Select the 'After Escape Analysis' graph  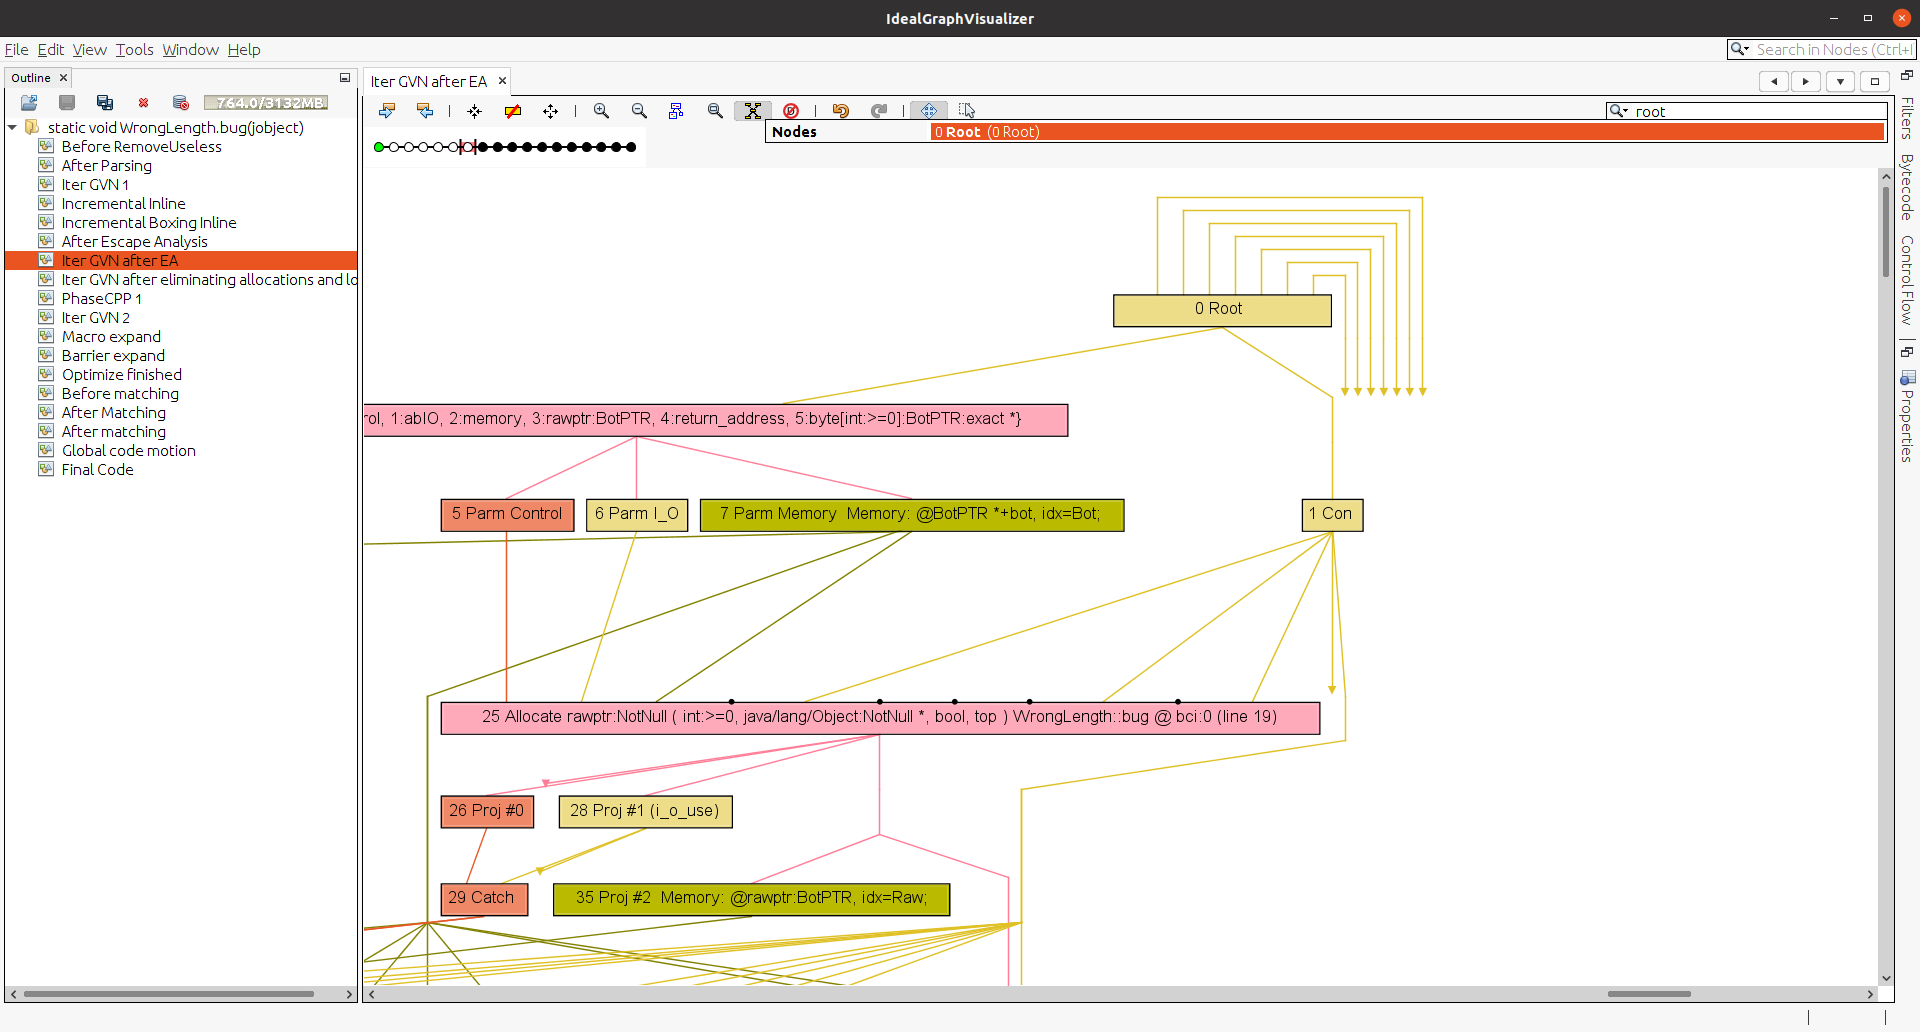pyautogui.click(x=134, y=242)
